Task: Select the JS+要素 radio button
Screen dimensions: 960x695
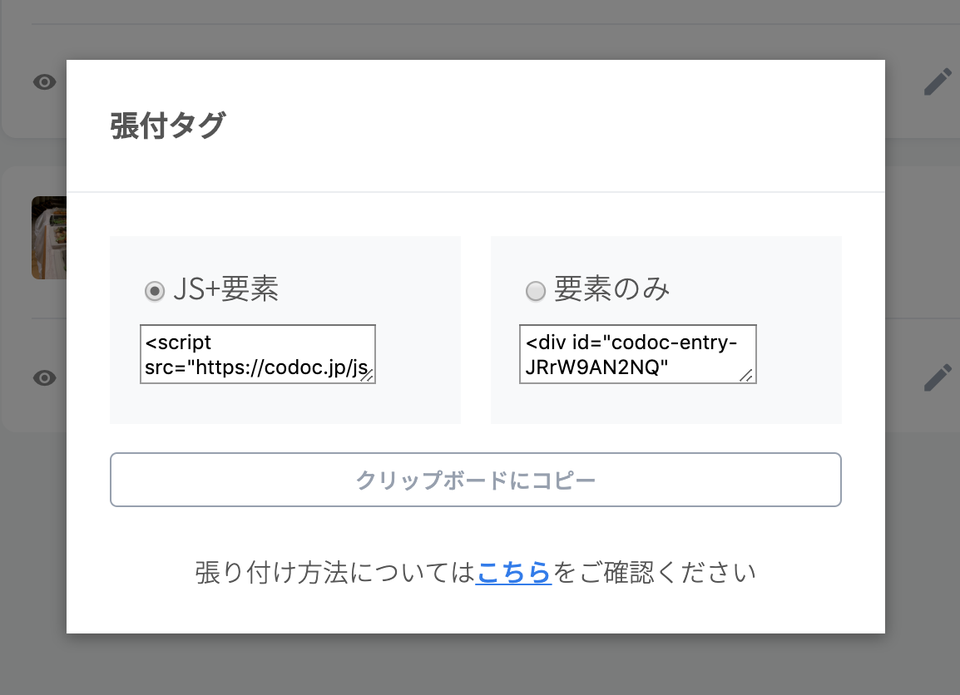Action: (154, 290)
